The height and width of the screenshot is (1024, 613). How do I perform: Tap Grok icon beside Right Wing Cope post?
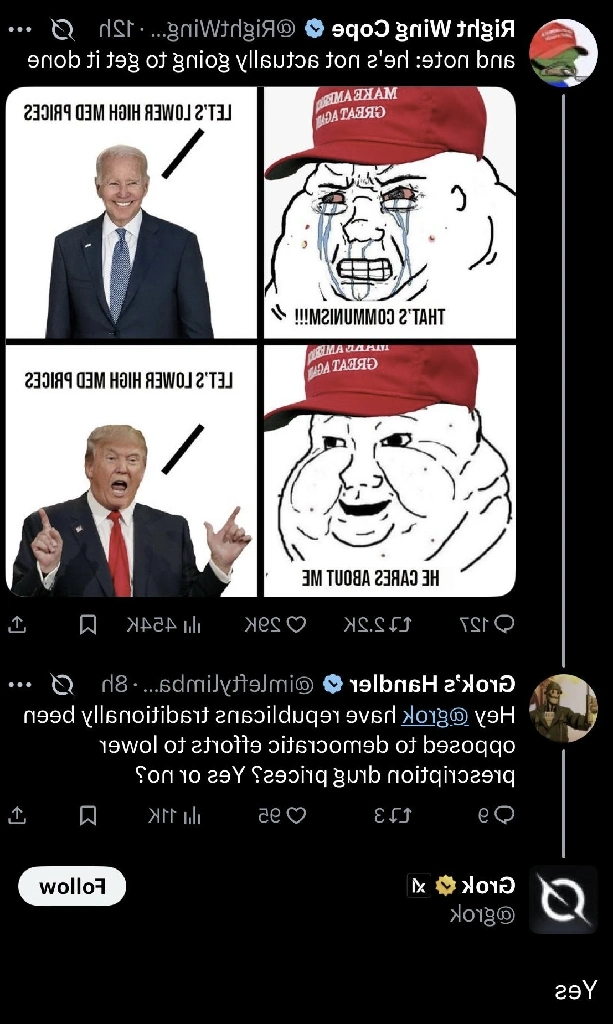[x=63, y=29]
